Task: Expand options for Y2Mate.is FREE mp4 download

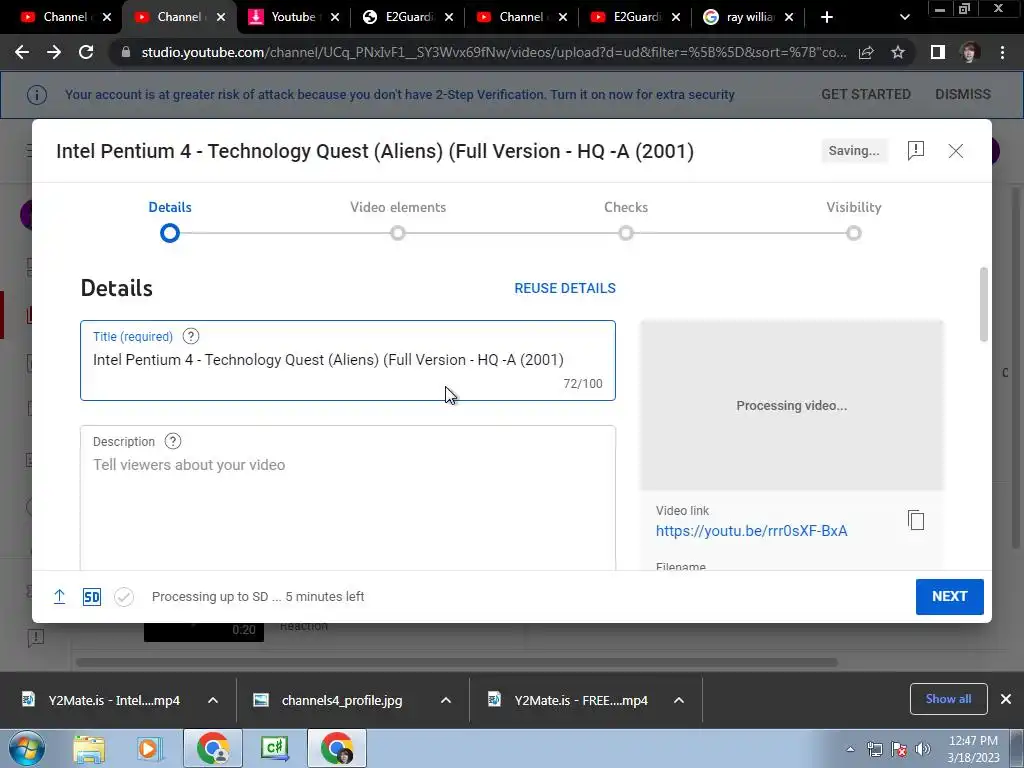Action: [x=679, y=700]
